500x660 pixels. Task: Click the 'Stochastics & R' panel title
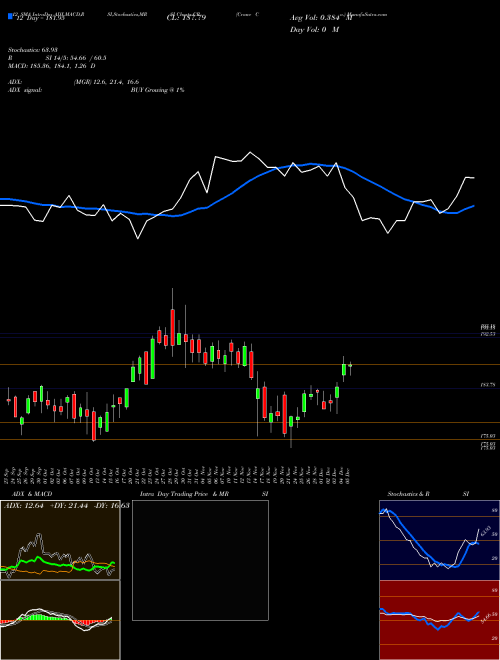[409, 494]
